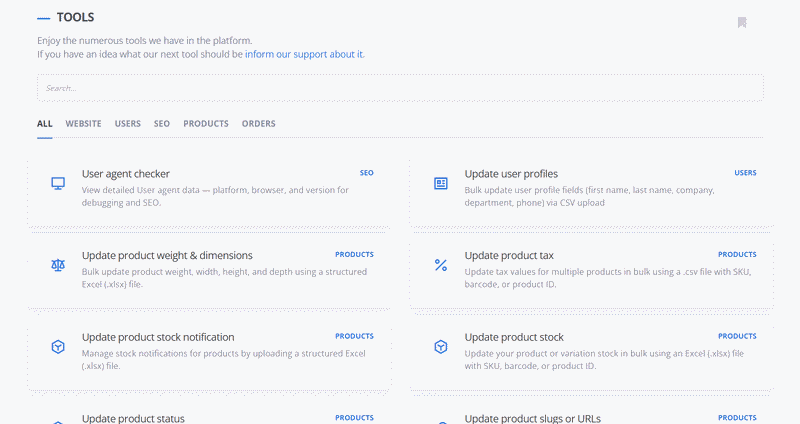
Task: Click 'Update your product or variation stock' description
Action: coord(604,360)
